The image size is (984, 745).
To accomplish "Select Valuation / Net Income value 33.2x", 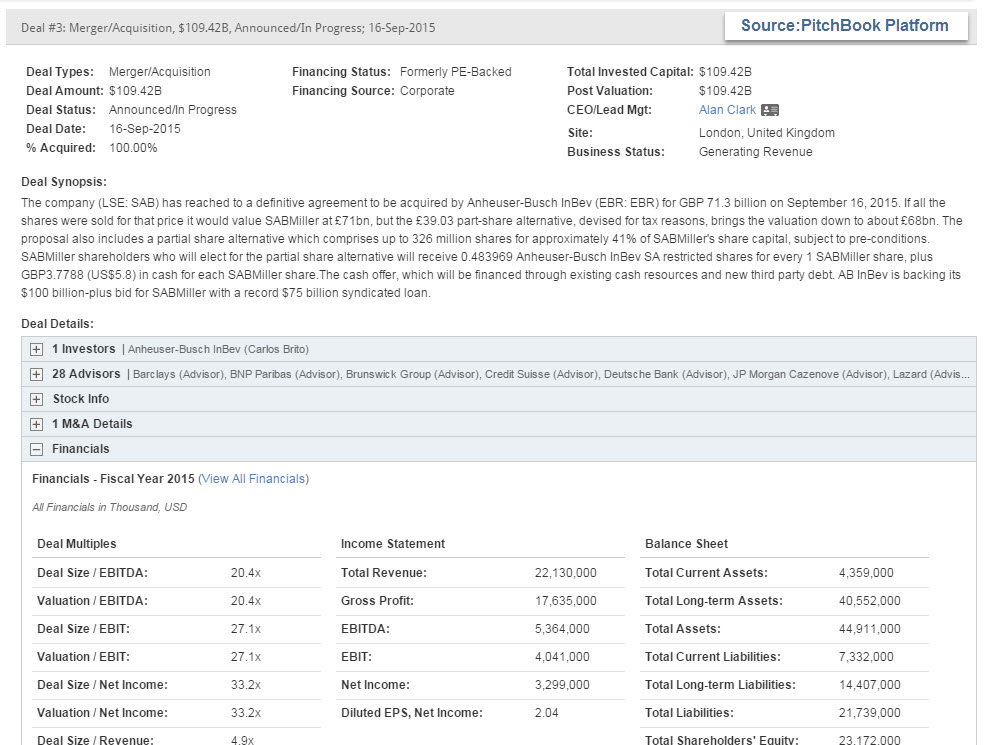I will pos(246,713).
